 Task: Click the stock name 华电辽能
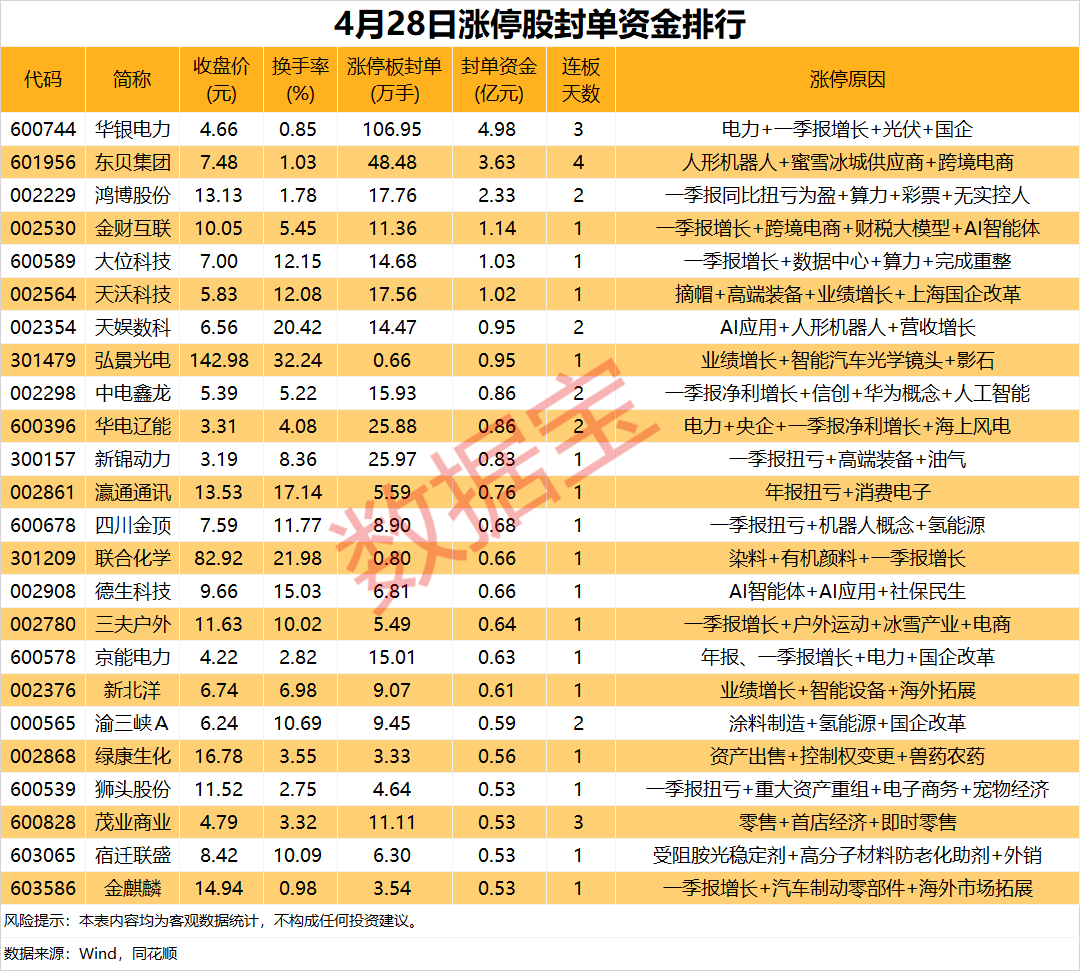coord(132,426)
